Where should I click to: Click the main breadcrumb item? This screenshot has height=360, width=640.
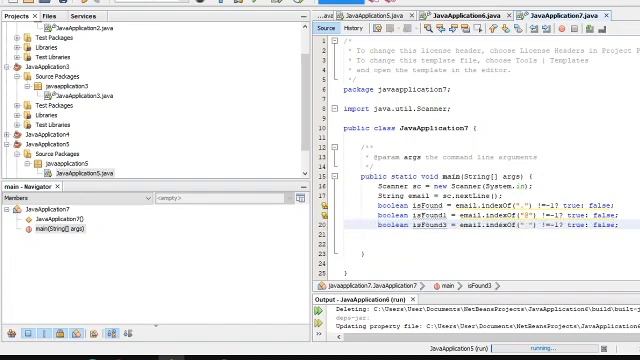pos(444,286)
